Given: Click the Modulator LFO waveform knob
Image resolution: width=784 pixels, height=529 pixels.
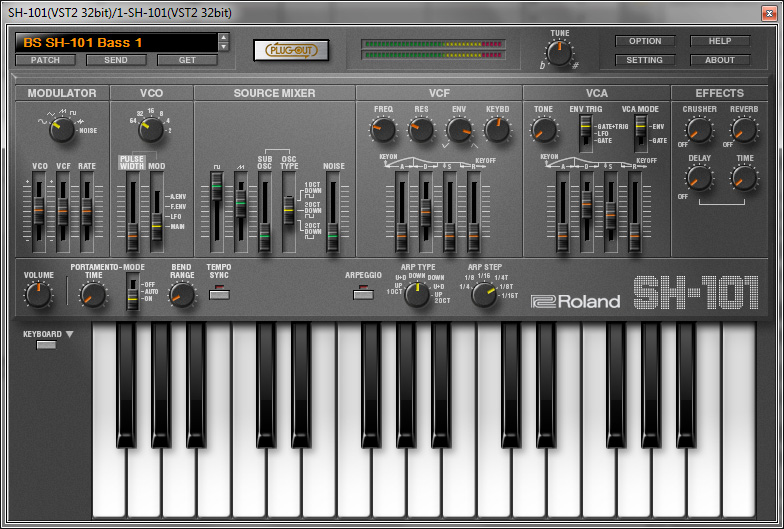Looking at the screenshot, I should click(x=62, y=130).
